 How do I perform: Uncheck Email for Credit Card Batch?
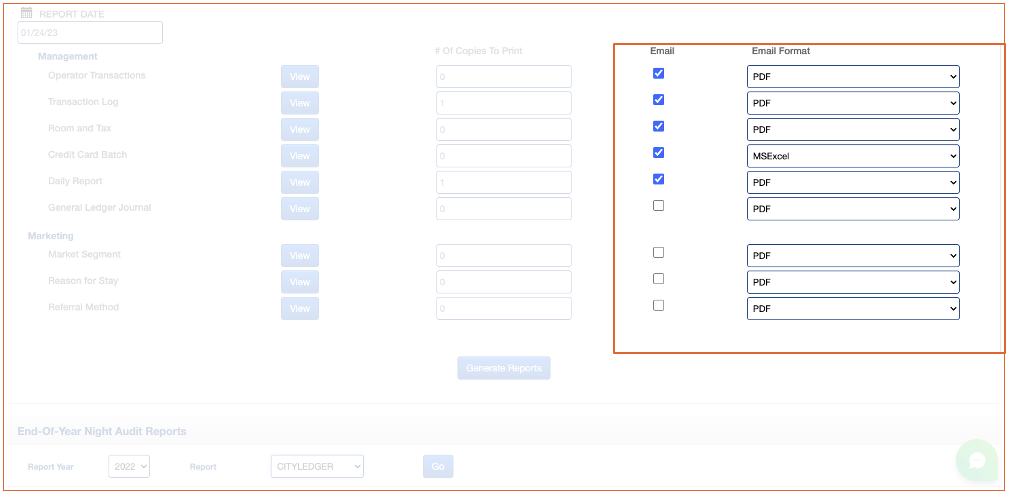pyautogui.click(x=658, y=153)
